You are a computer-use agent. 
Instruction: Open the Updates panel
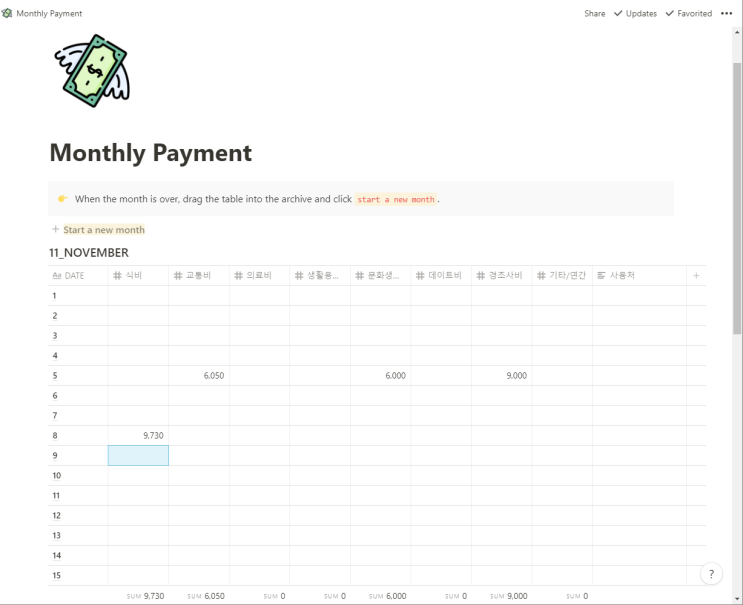pos(635,13)
